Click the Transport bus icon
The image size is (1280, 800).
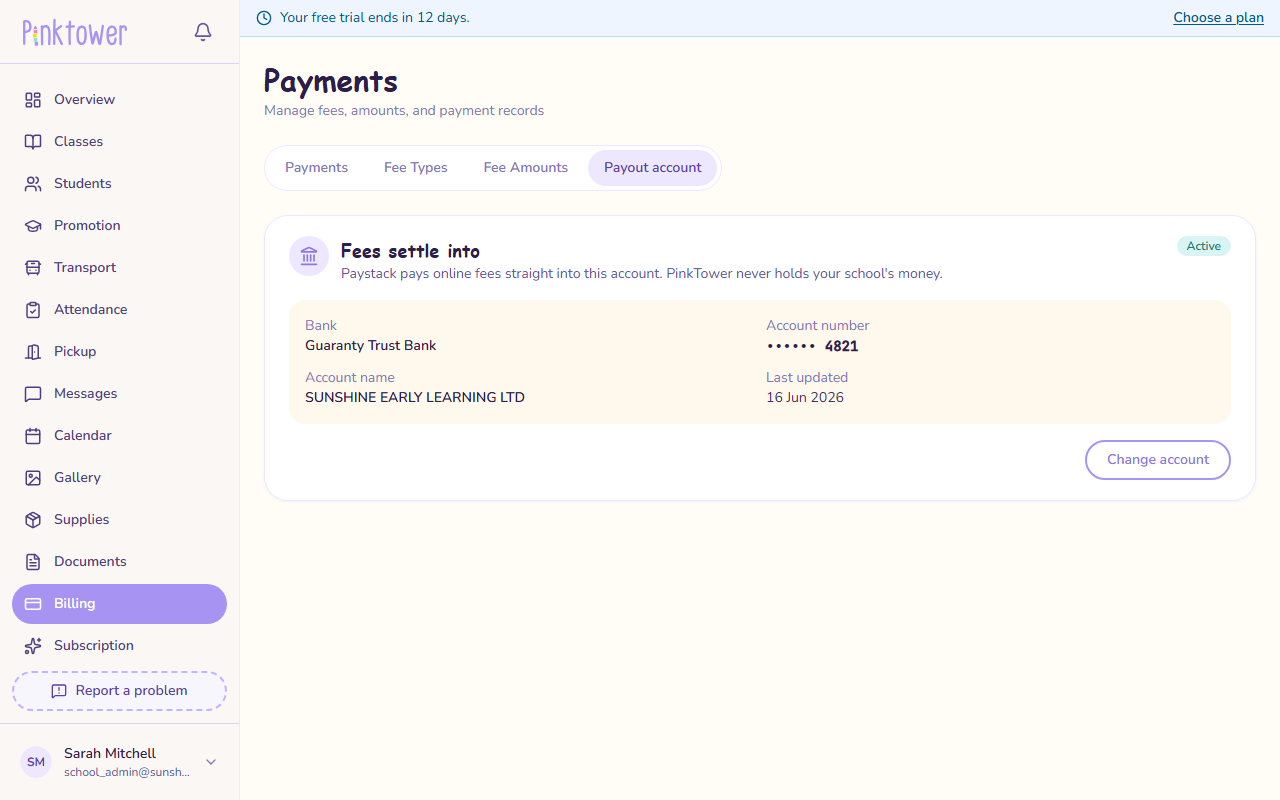[x=33, y=268]
